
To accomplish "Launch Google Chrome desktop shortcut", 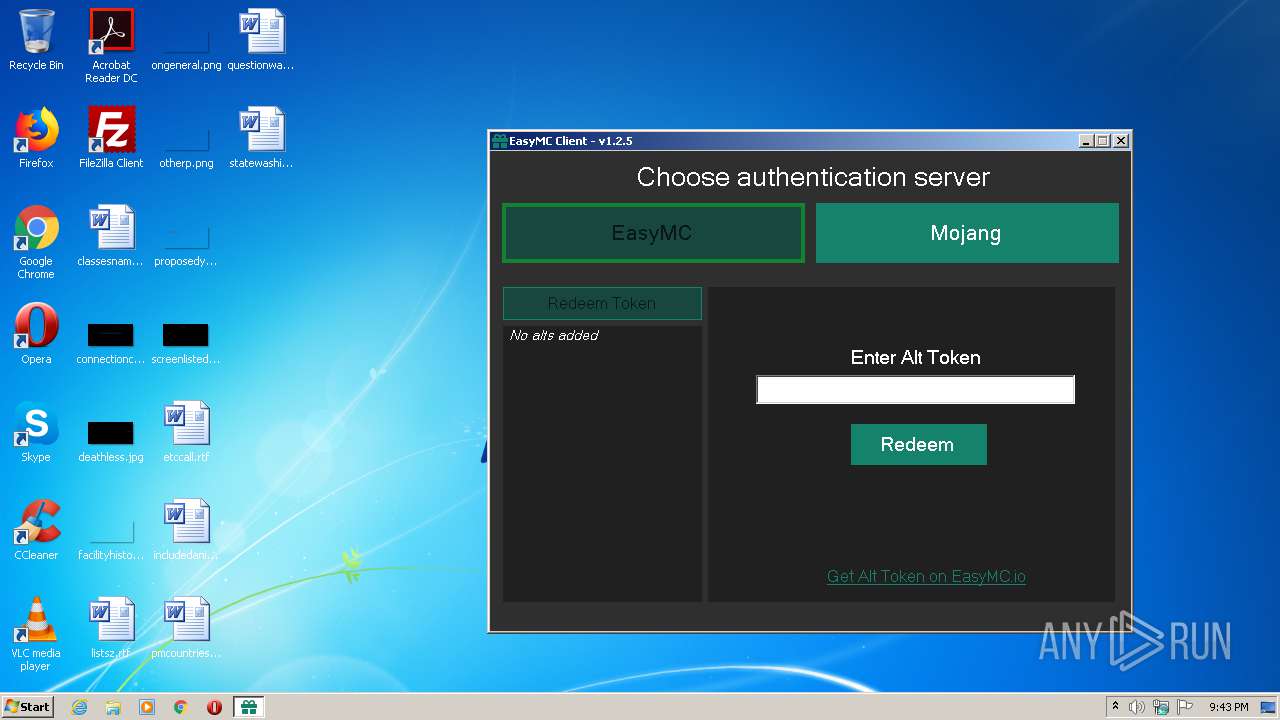I will pos(36,243).
